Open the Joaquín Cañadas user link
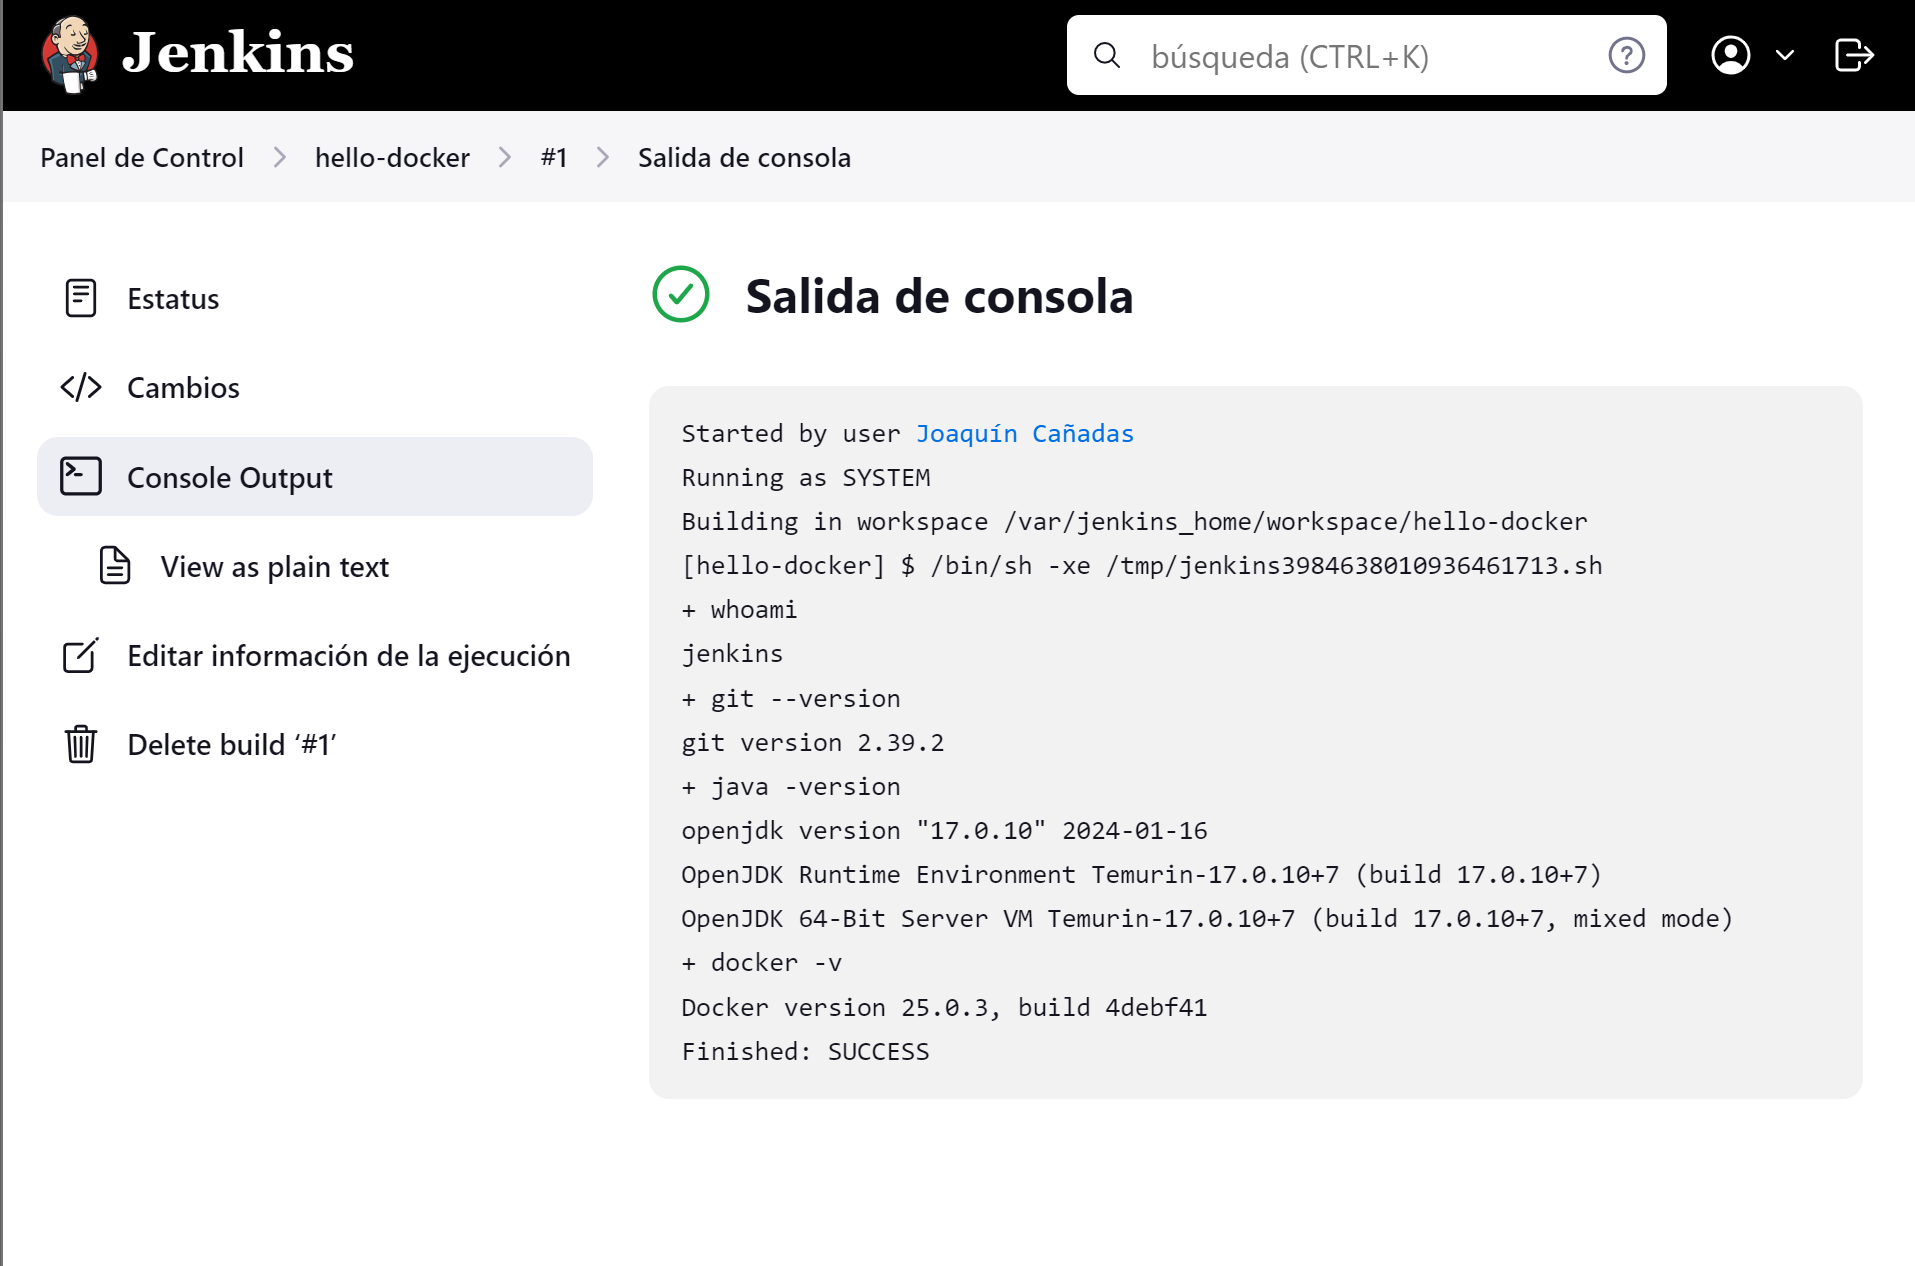This screenshot has width=1915, height=1266. point(1024,433)
